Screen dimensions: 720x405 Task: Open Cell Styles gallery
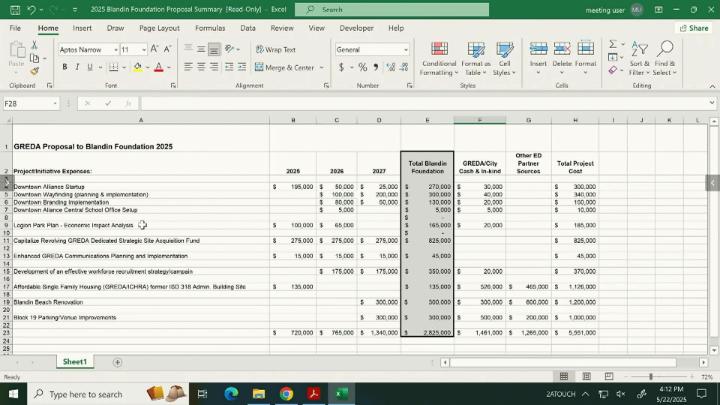point(504,59)
